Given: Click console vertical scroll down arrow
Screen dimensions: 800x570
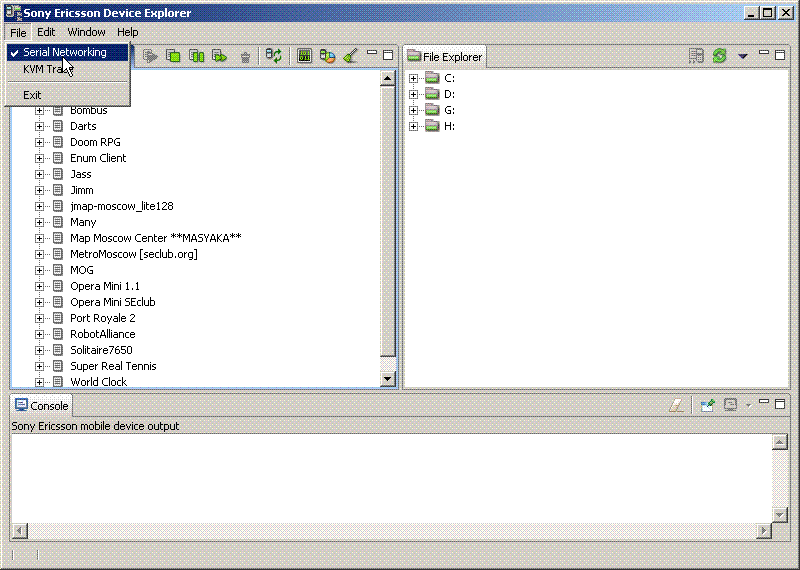Looking at the screenshot, I should point(780,515).
